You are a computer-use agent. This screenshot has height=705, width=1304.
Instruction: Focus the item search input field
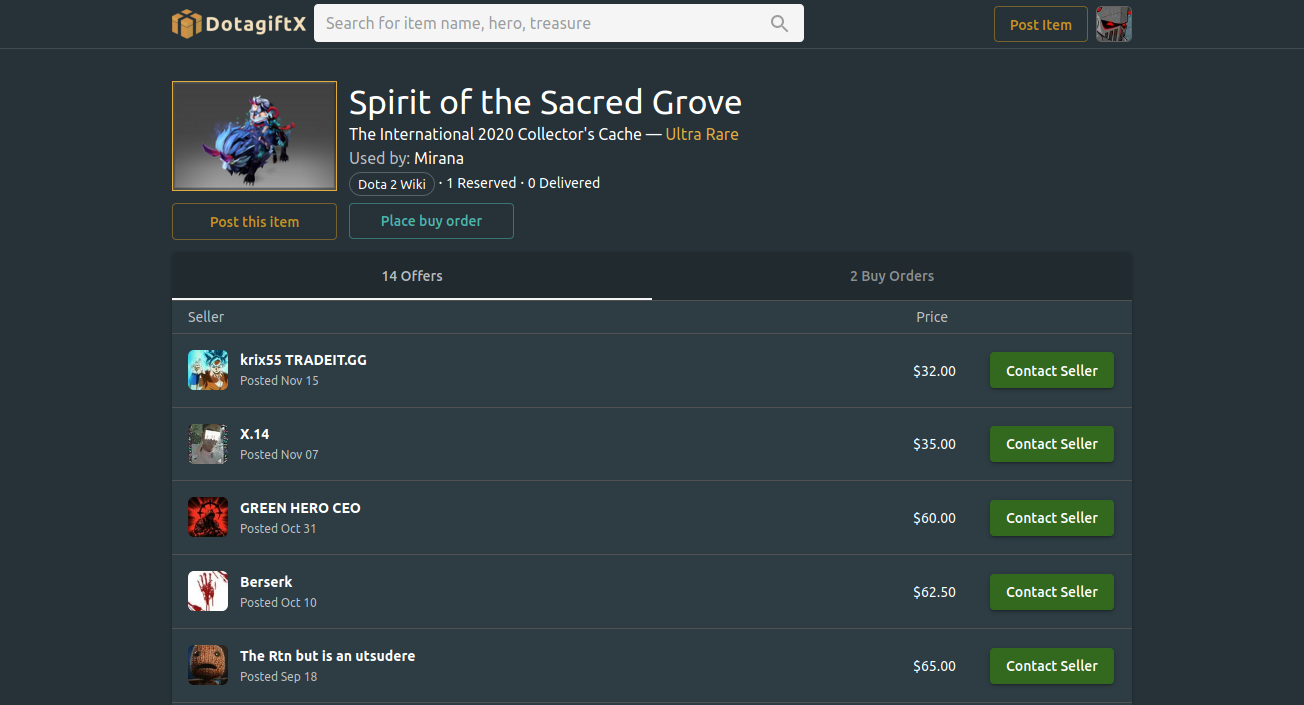coord(540,24)
